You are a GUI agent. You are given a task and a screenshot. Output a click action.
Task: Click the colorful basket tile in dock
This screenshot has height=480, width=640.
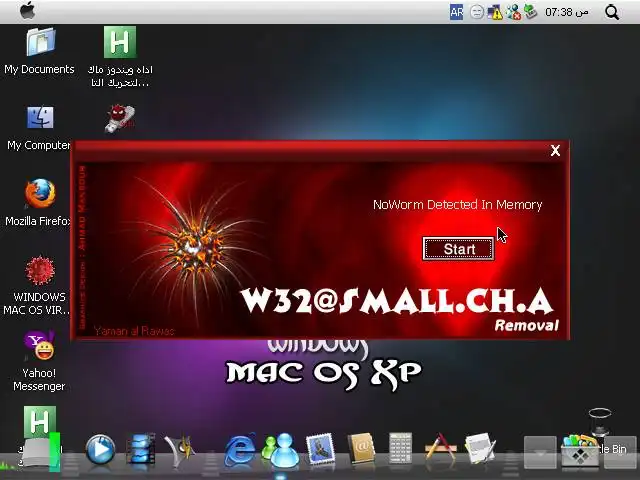[580, 451]
